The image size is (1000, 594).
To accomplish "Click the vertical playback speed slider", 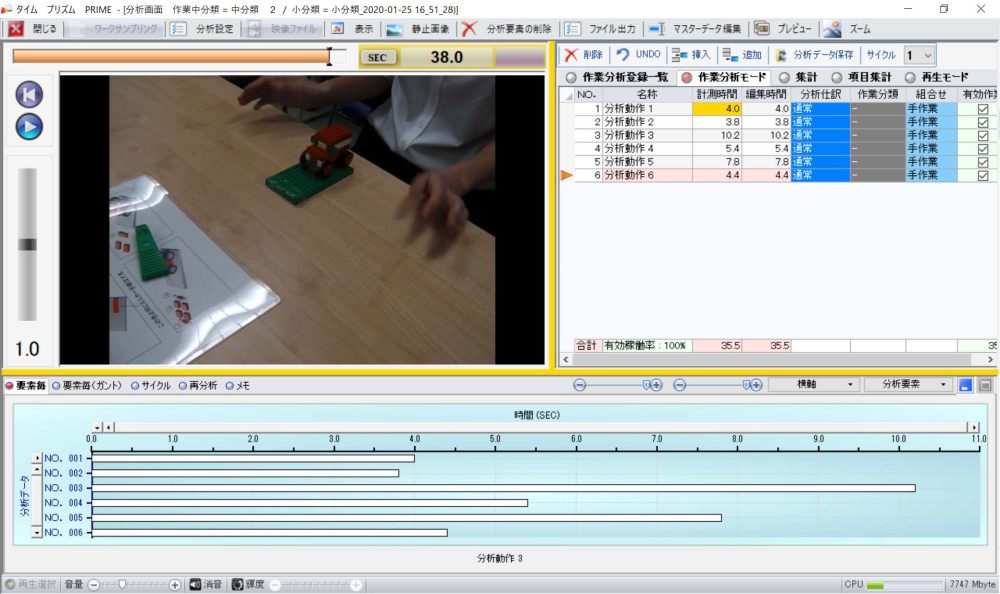I will click(x=28, y=244).
